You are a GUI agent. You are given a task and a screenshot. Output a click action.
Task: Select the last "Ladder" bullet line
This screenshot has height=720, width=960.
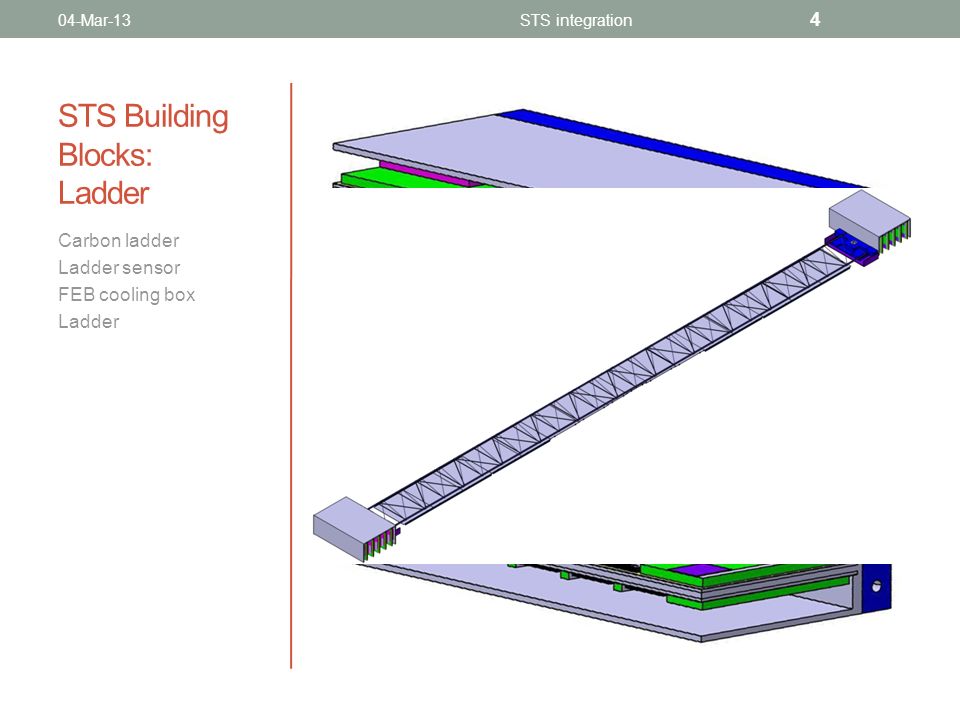tap(89, 321)
